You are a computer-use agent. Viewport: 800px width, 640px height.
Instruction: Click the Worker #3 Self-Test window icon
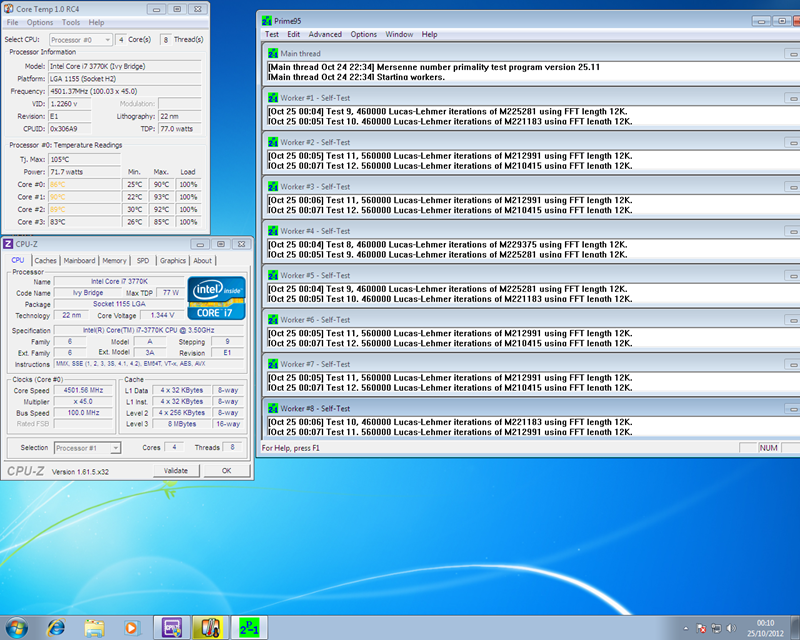pyautogui.click(x=273, y=187)
